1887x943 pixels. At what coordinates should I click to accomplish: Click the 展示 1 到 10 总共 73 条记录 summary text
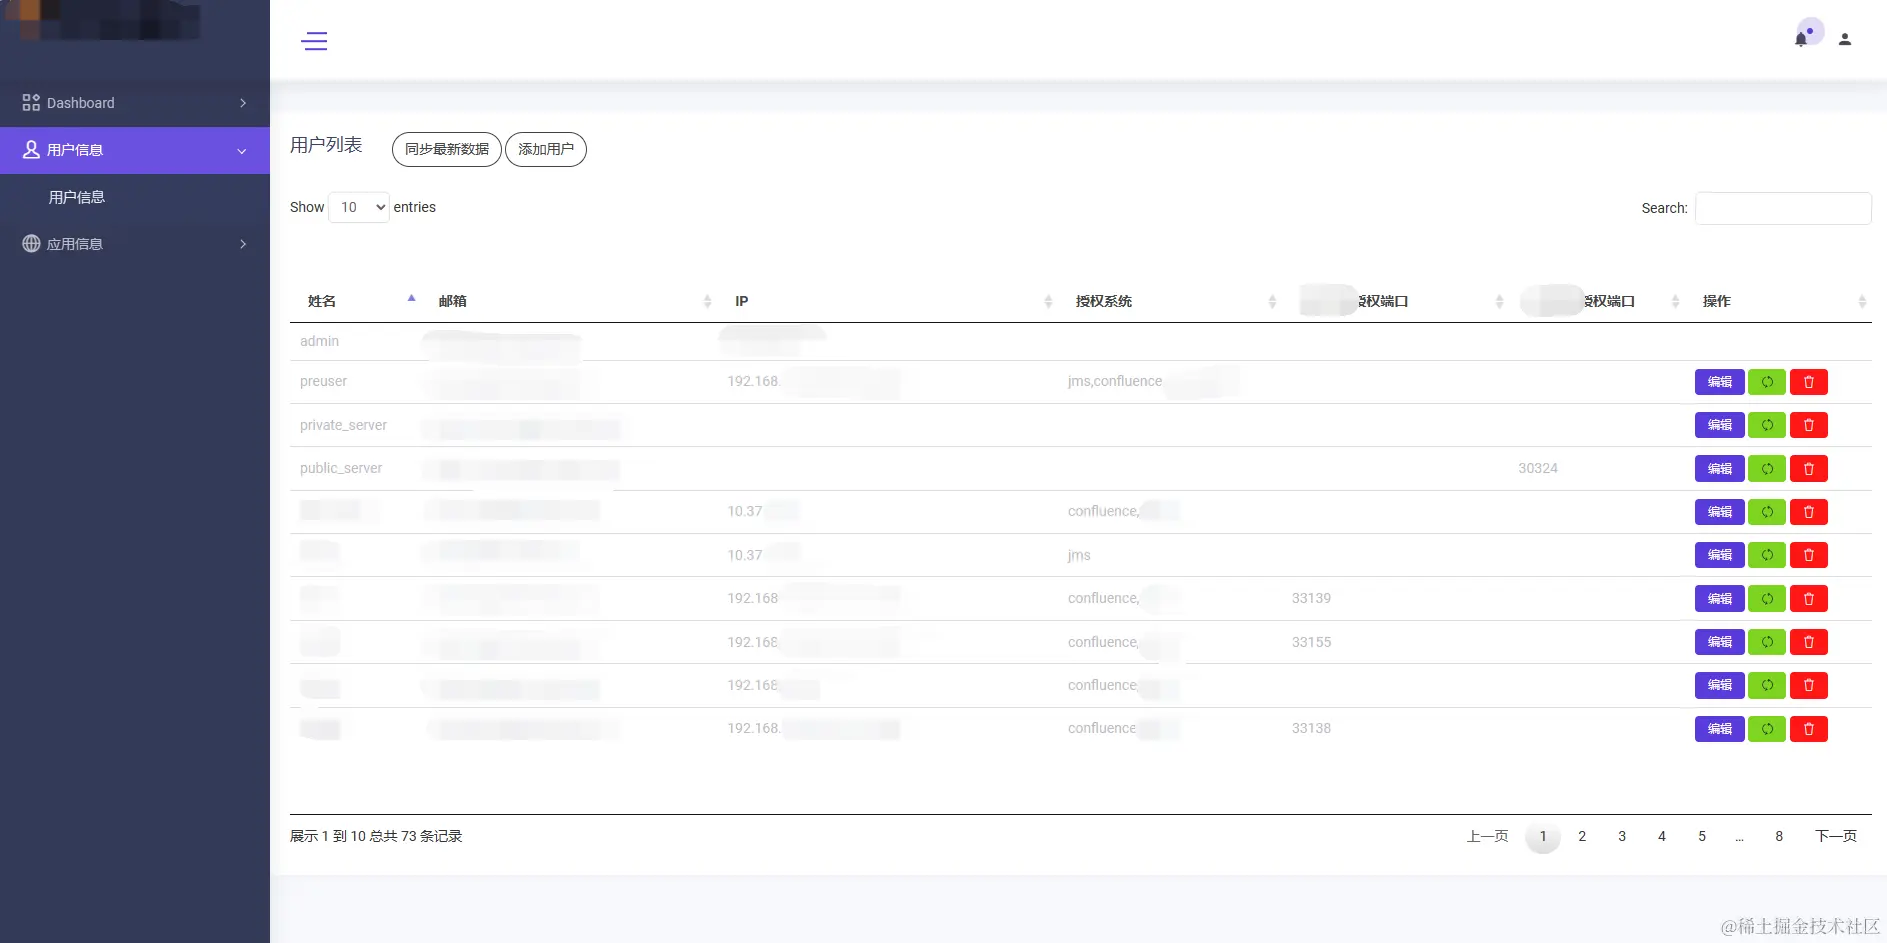376,836
